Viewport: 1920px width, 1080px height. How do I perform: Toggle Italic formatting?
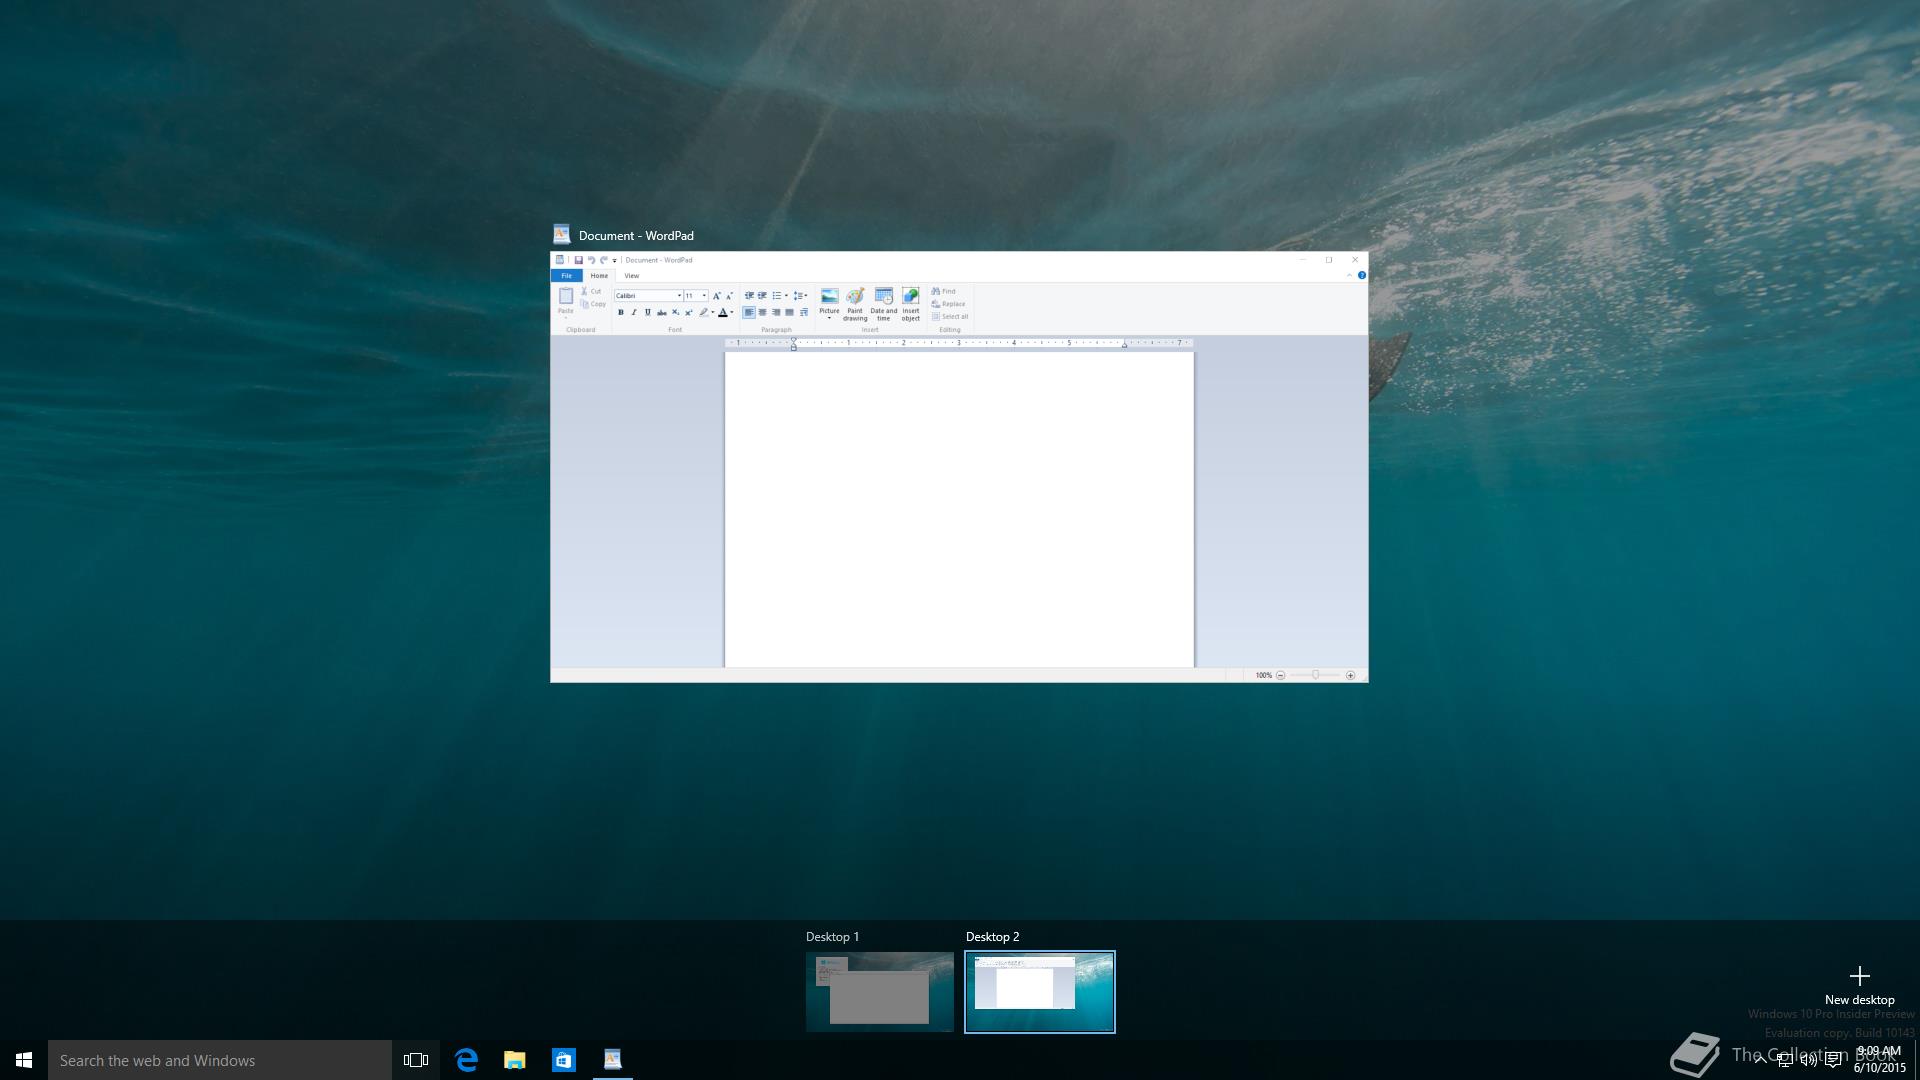[x=634, y=312]
